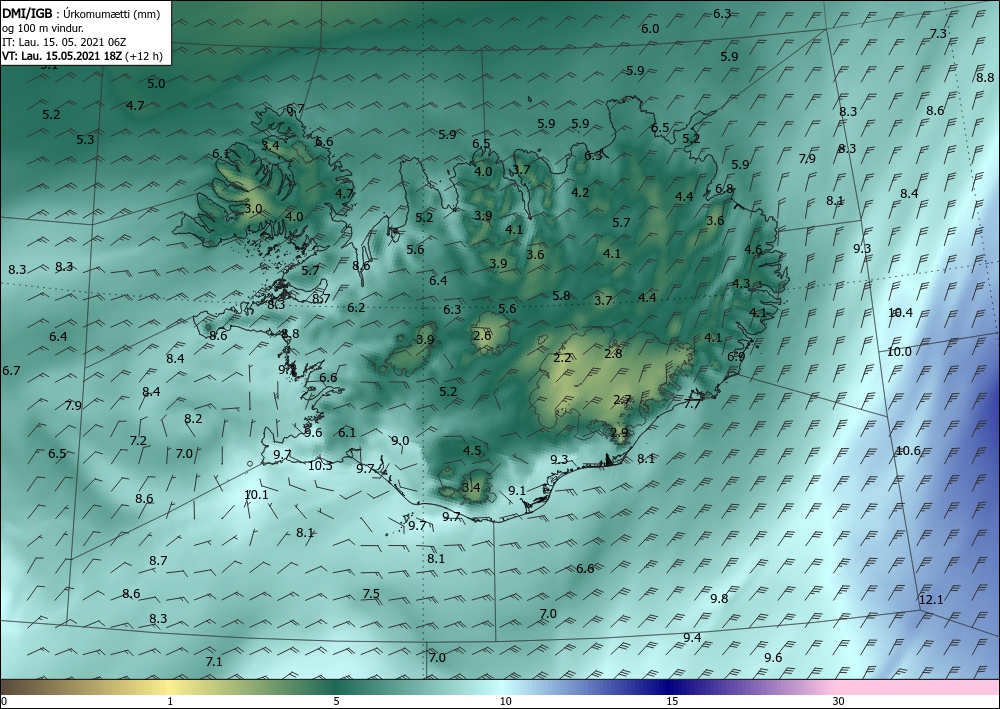The height and width of the screenshot is (709, 1000).
Task: Click the 9.0 value in south Iceland
Action: coord(400,441)
